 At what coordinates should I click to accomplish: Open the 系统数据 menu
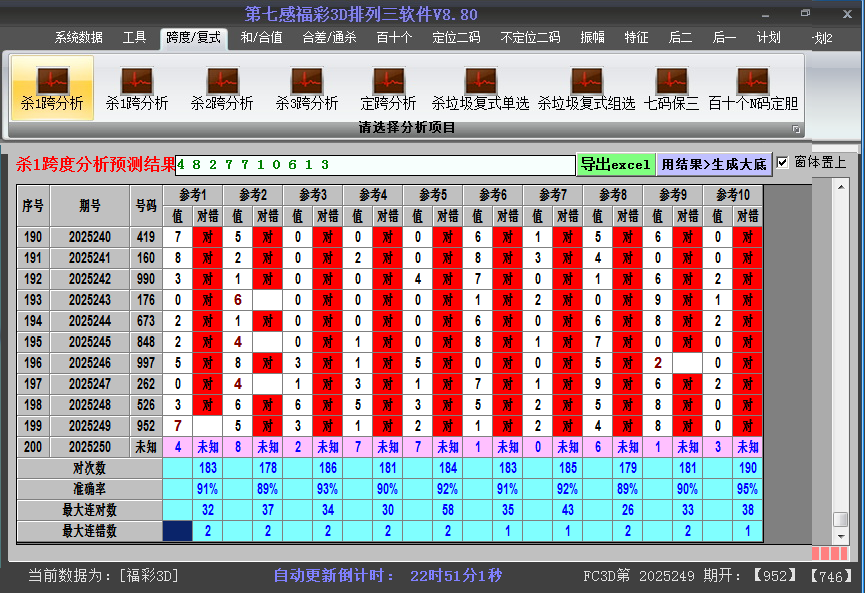(78, 38)
